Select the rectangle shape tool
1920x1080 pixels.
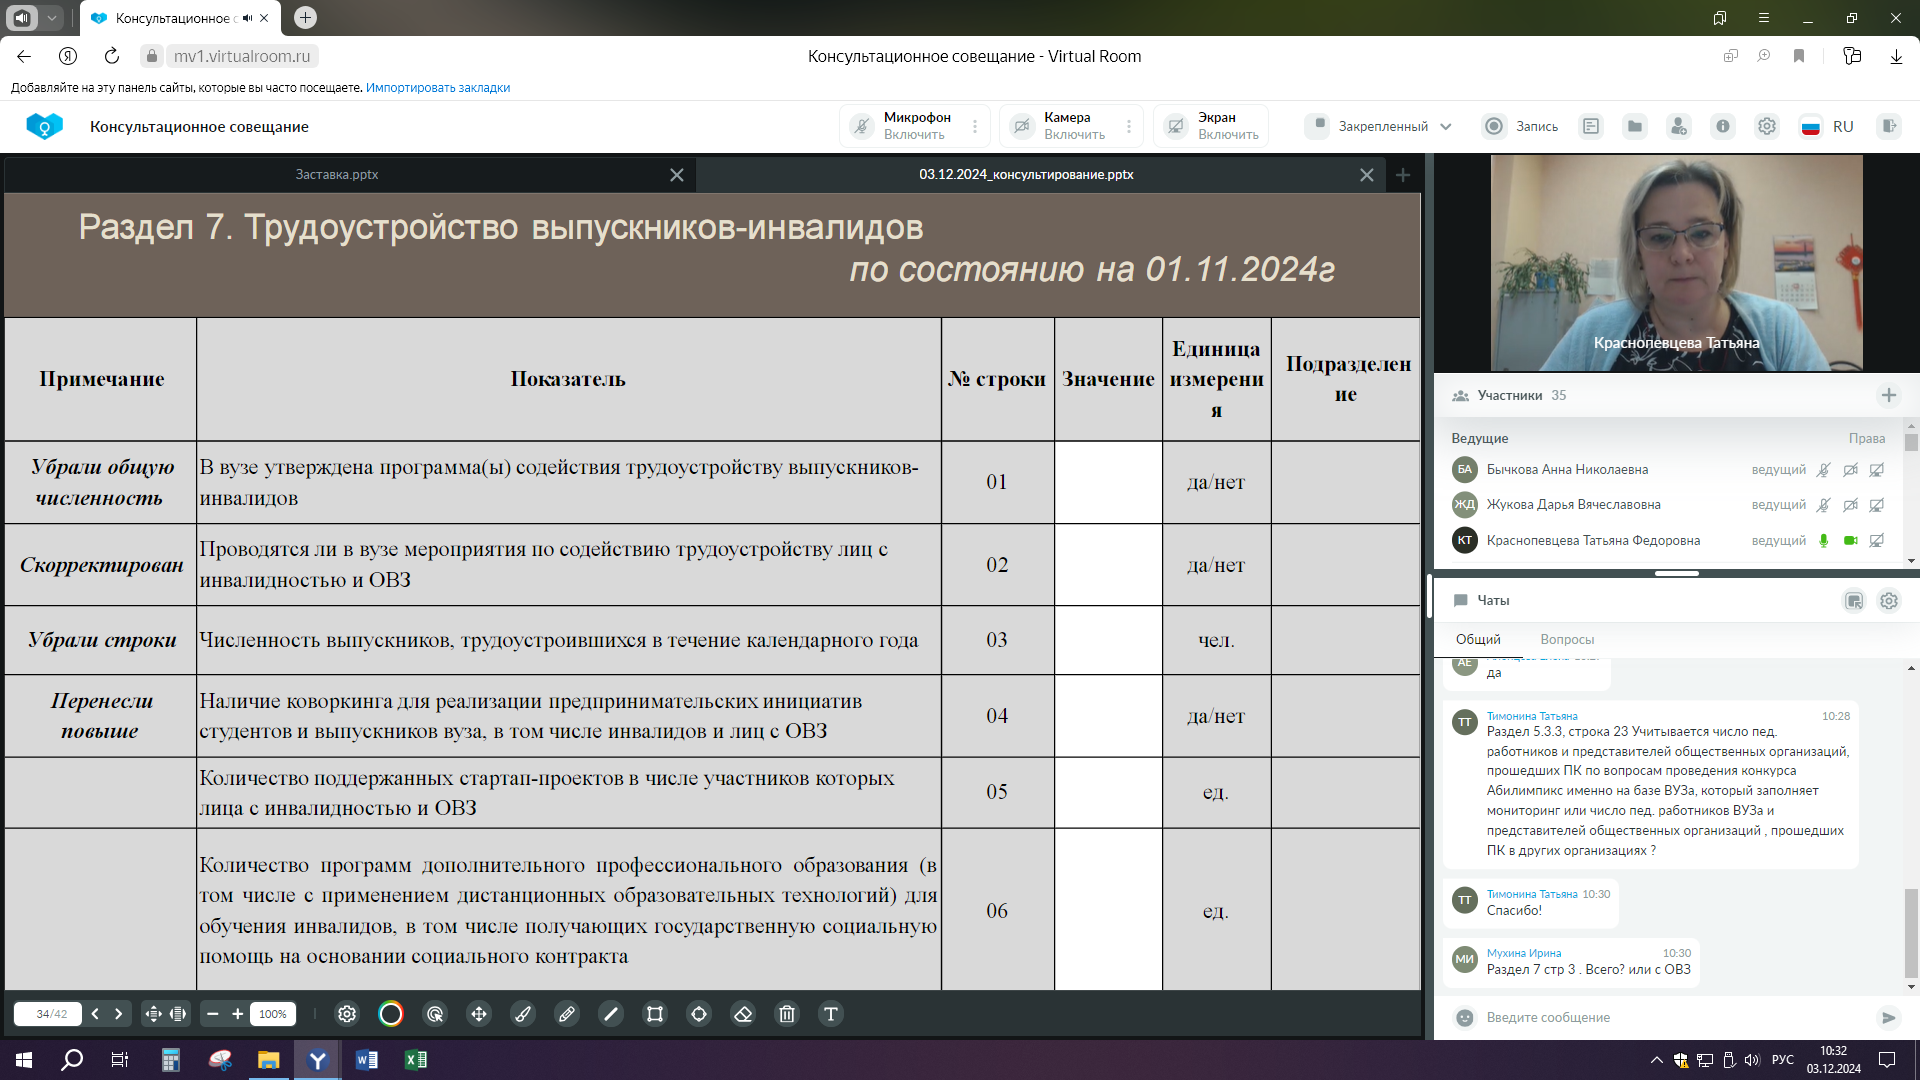pos(655,1014)
